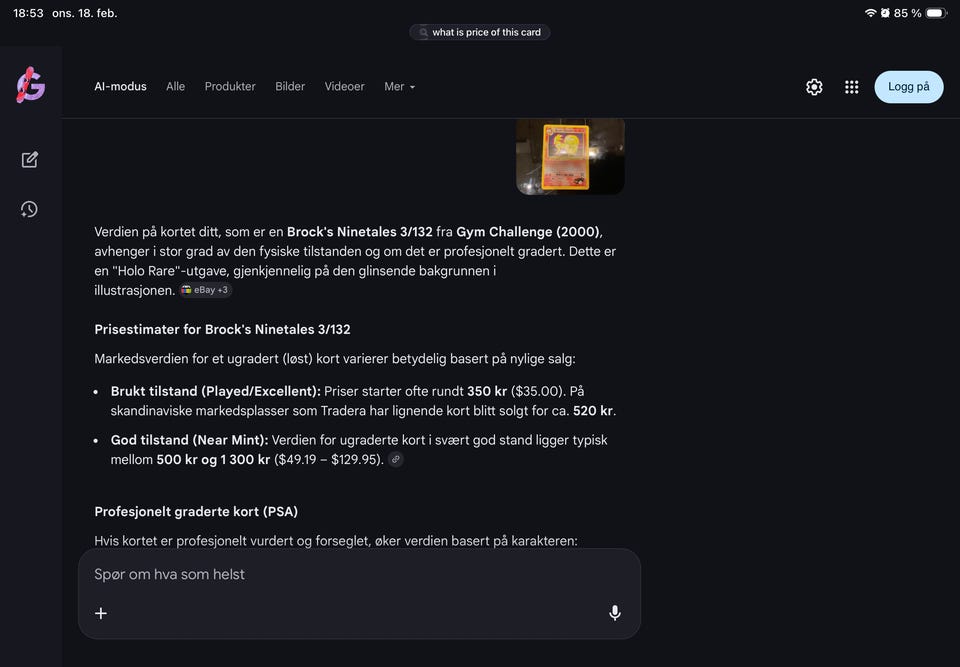The width and height of the screenshot is (960, 667).
Task: Tap the Ninetales card thumbnail
Action: pos(570,156)
